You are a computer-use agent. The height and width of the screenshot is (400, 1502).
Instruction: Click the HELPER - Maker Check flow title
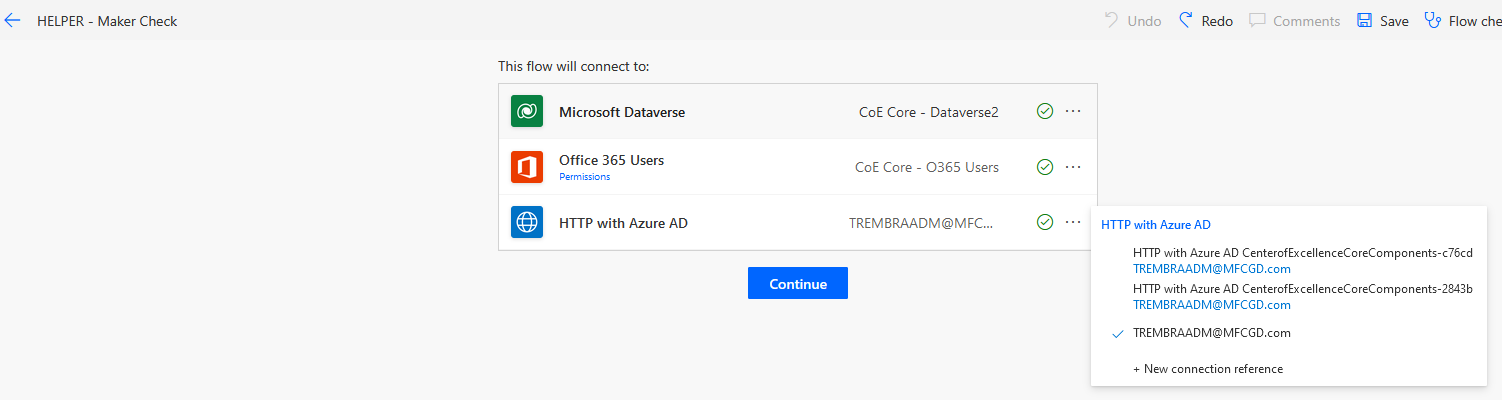coord(107,21)
